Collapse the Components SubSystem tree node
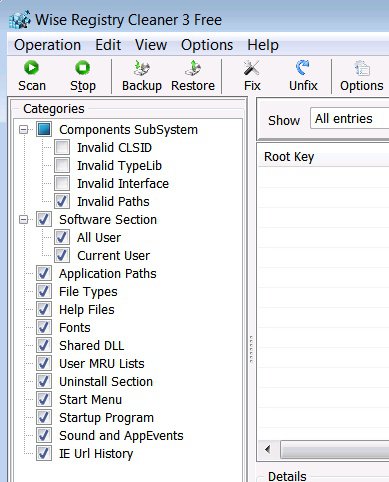389x482 pixels. (x=24, y=129)
